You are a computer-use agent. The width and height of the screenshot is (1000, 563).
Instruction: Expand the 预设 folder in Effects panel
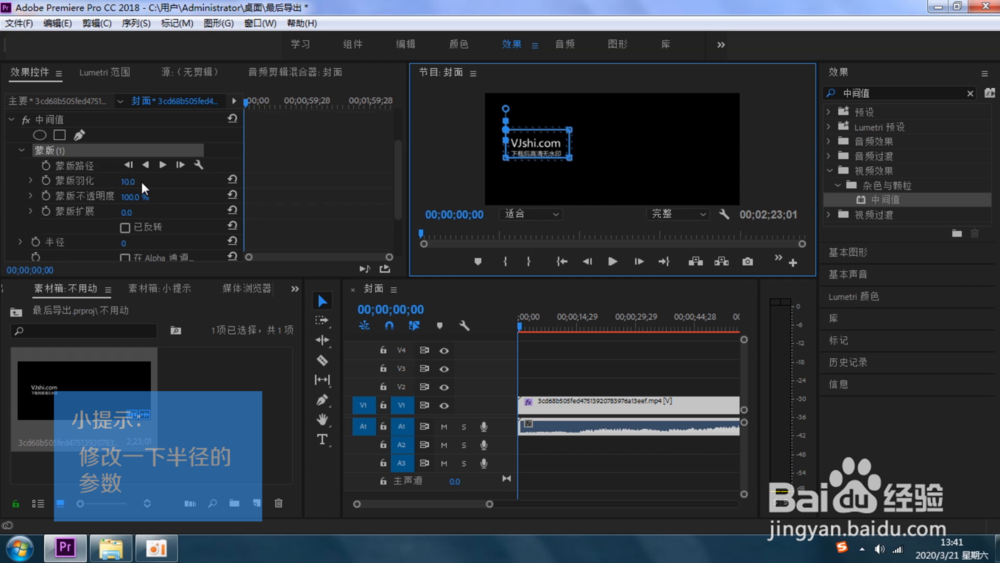[829, 112]
